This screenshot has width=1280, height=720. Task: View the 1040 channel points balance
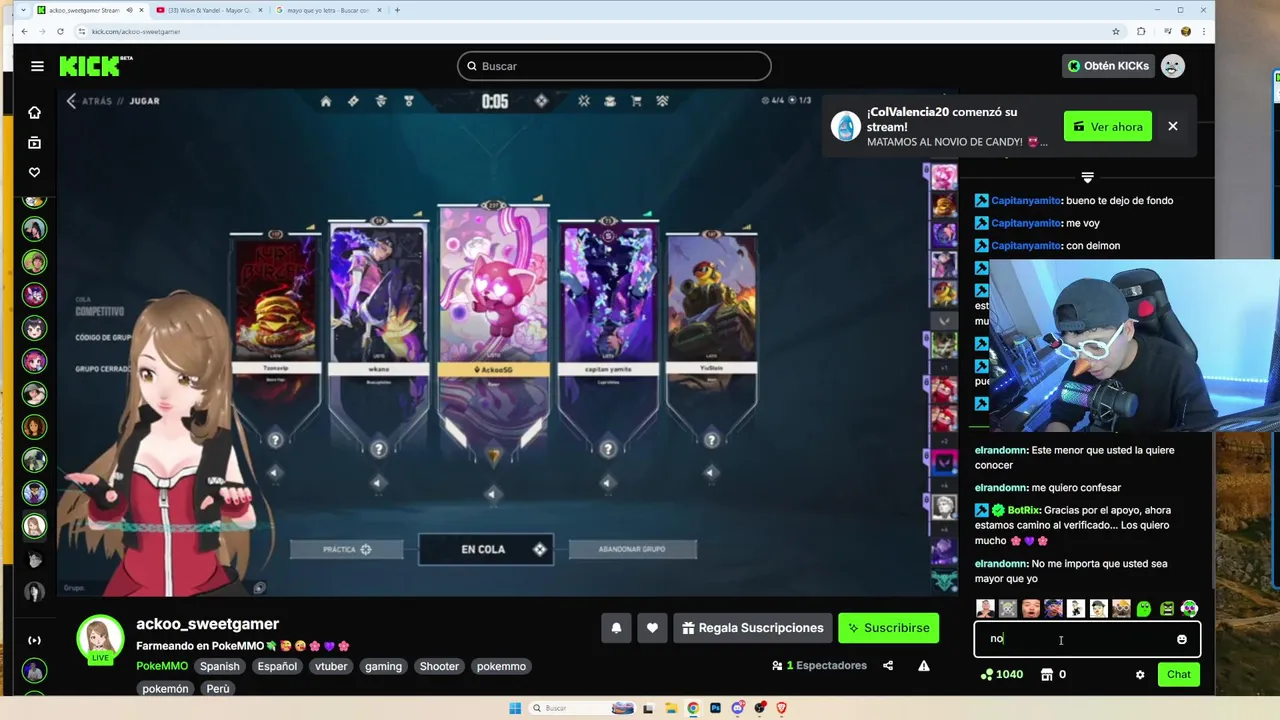click(x=1001, y=675)
